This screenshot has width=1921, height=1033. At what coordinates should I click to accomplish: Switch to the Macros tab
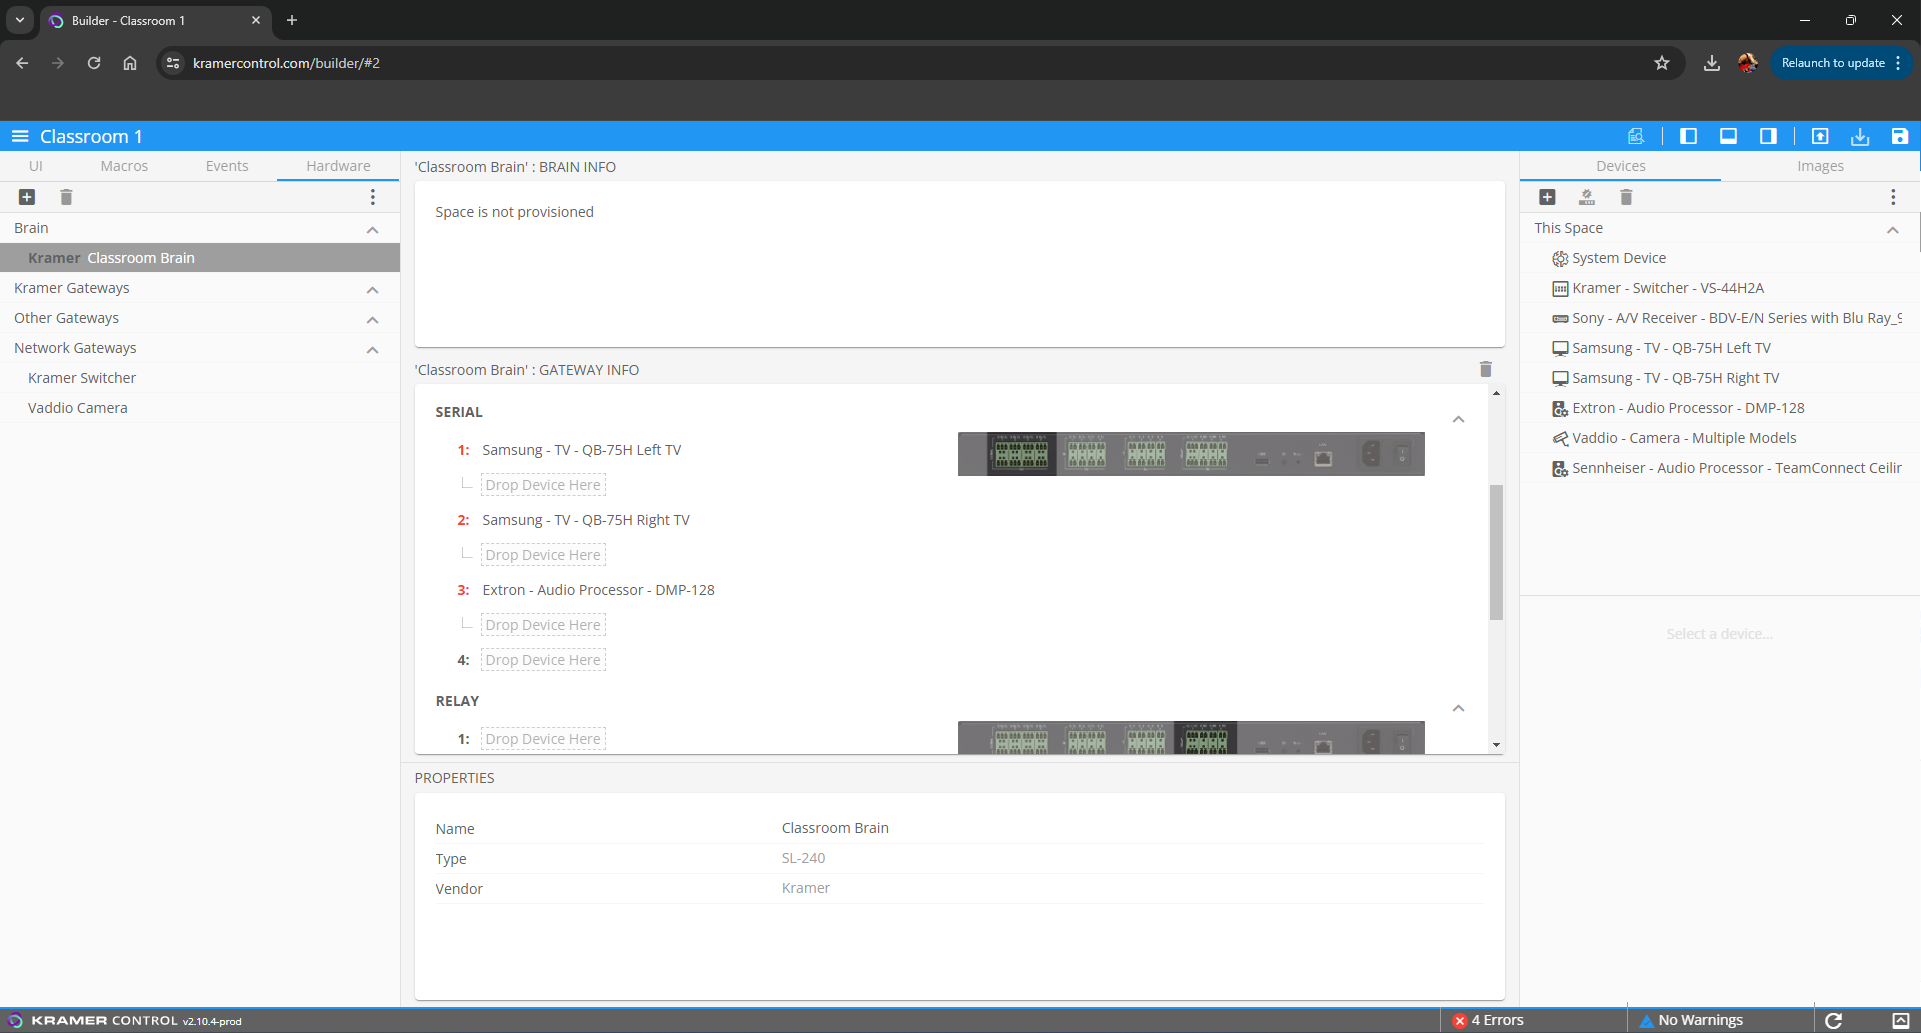pyautogui.click(x=124, y=166)
